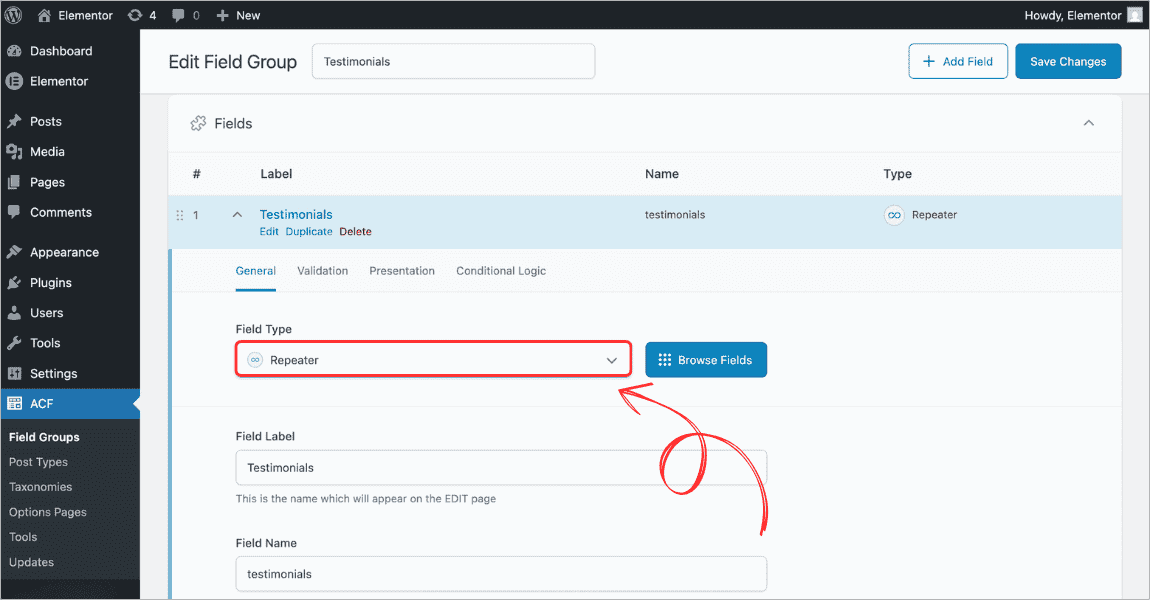Viewport: 1150px width, 600px height.
Task: Click the Posts pushpin icon
Action: point(14,121)
